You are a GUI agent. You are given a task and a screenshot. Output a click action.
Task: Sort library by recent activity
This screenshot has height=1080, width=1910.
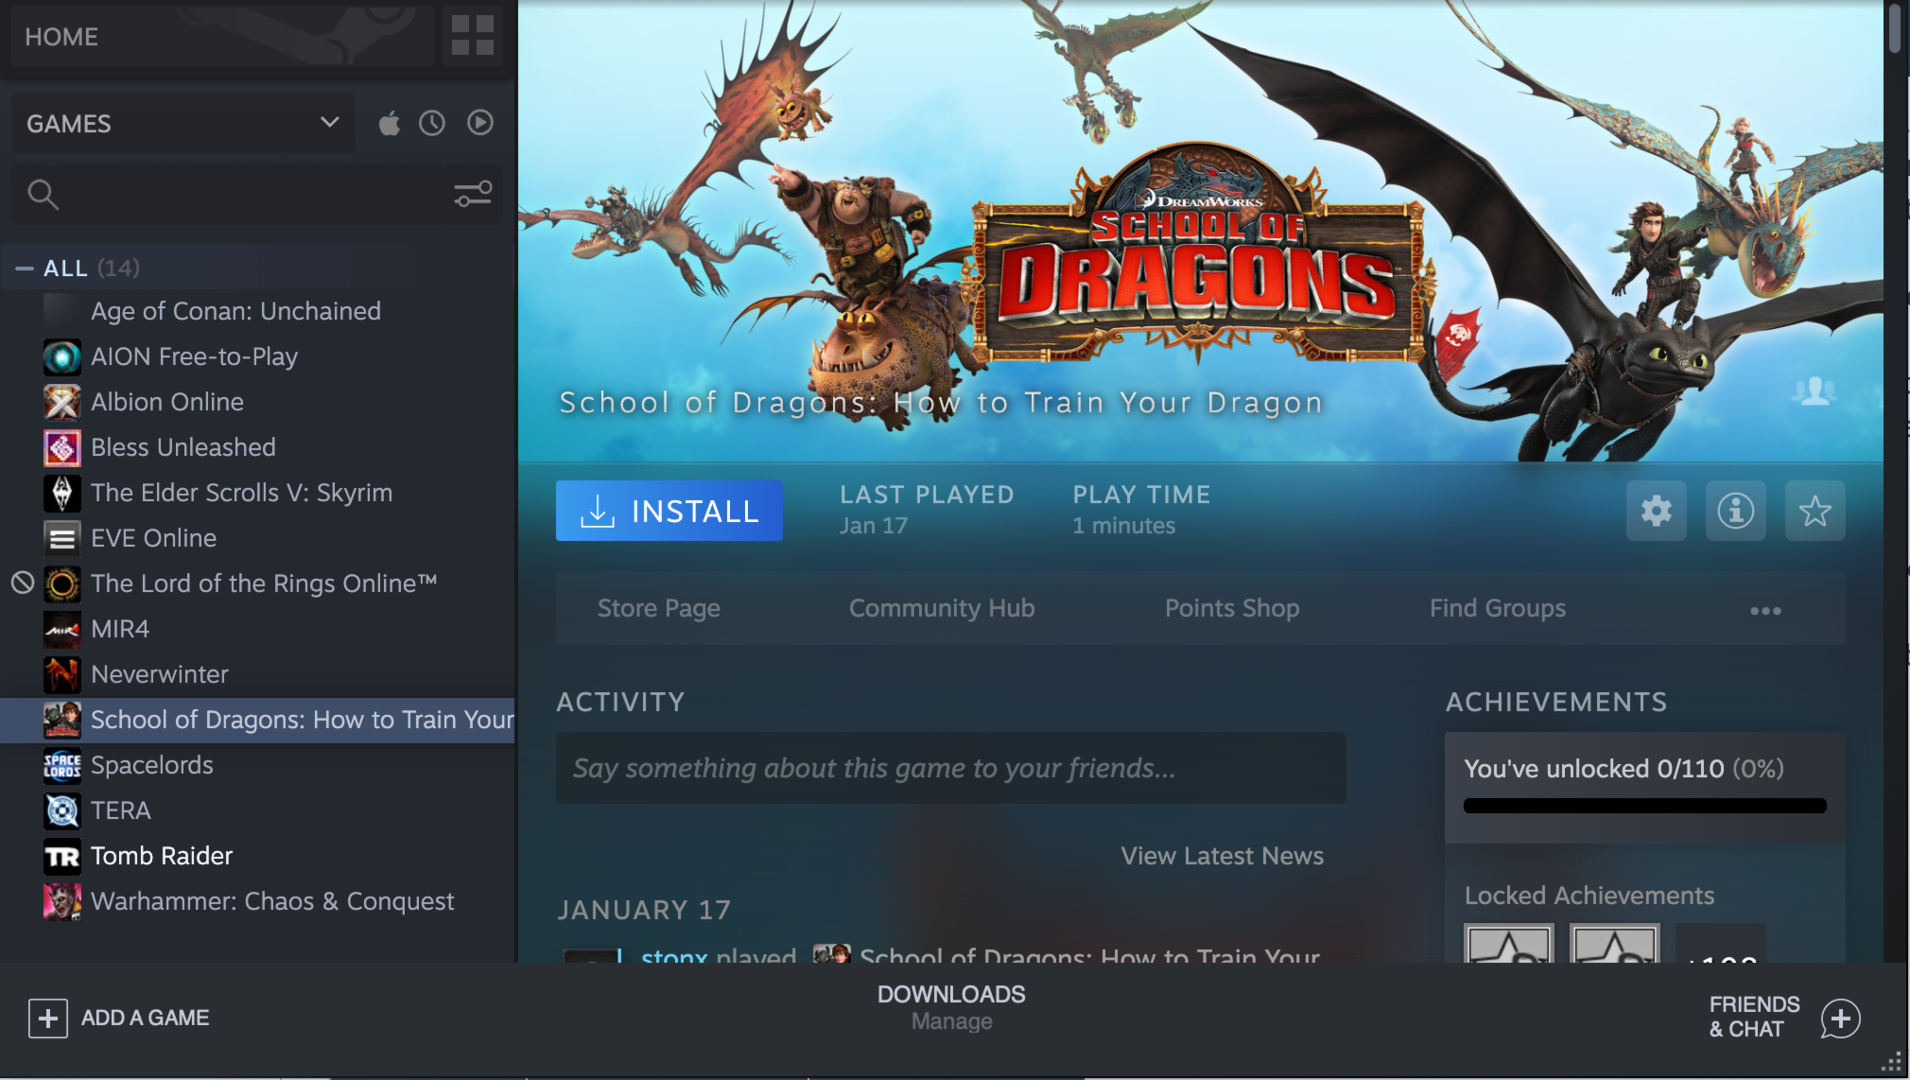coord(432,123)
